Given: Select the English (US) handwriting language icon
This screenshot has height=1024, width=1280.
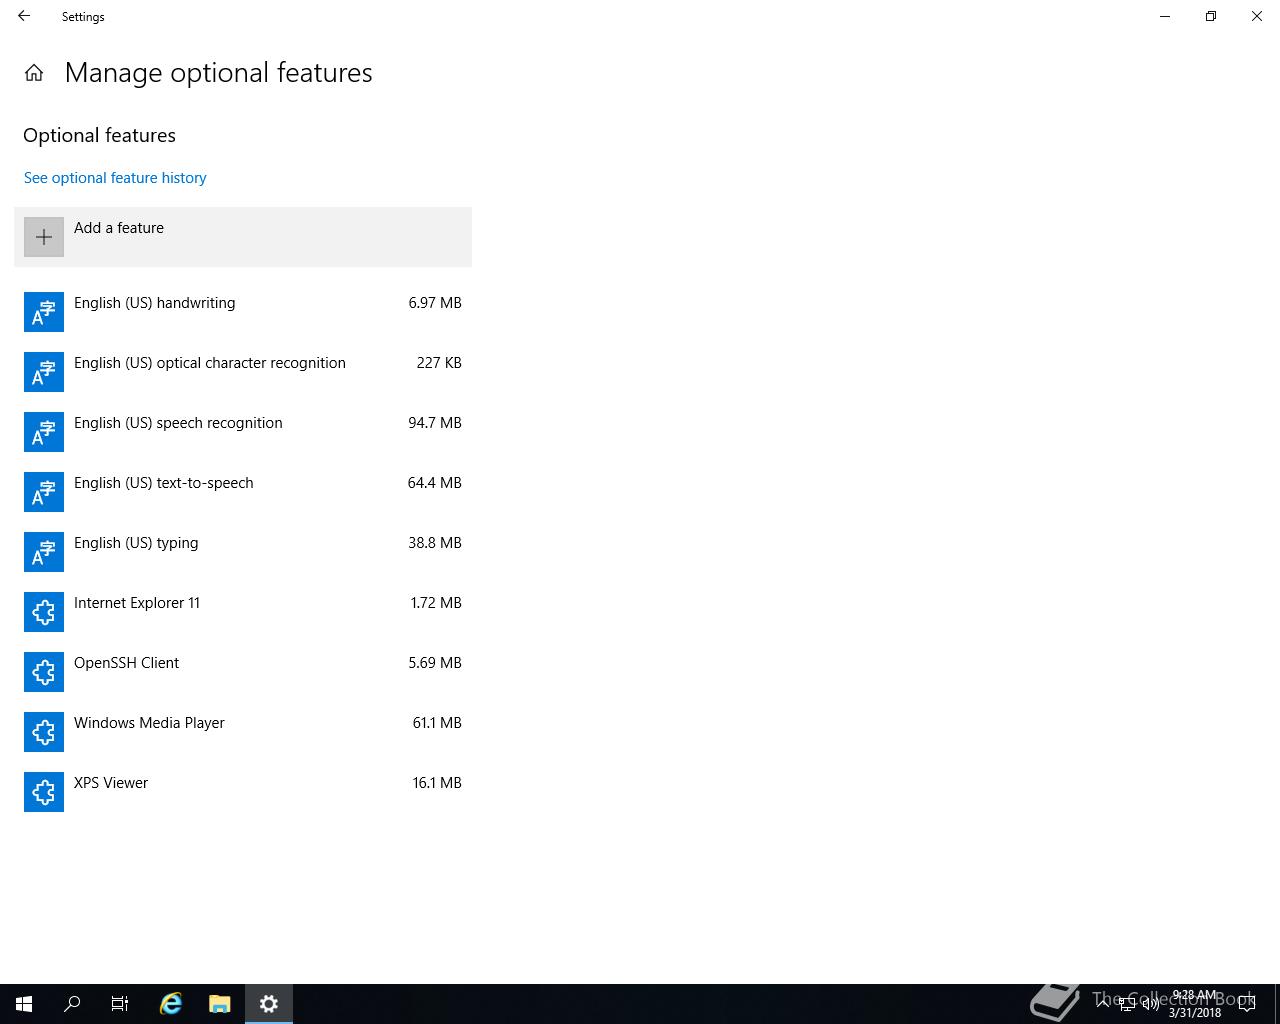Looking at the screenshot, I should click(x=44, y=312).
